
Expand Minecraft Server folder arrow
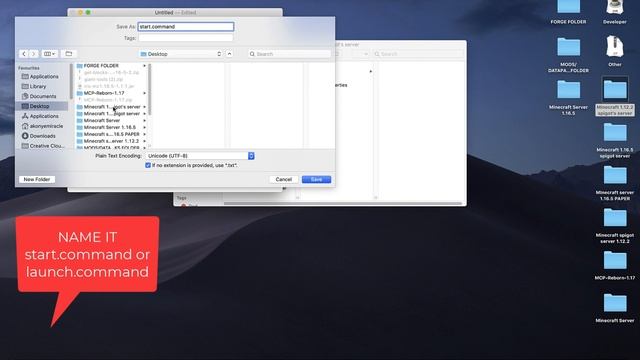click(144, 120)
